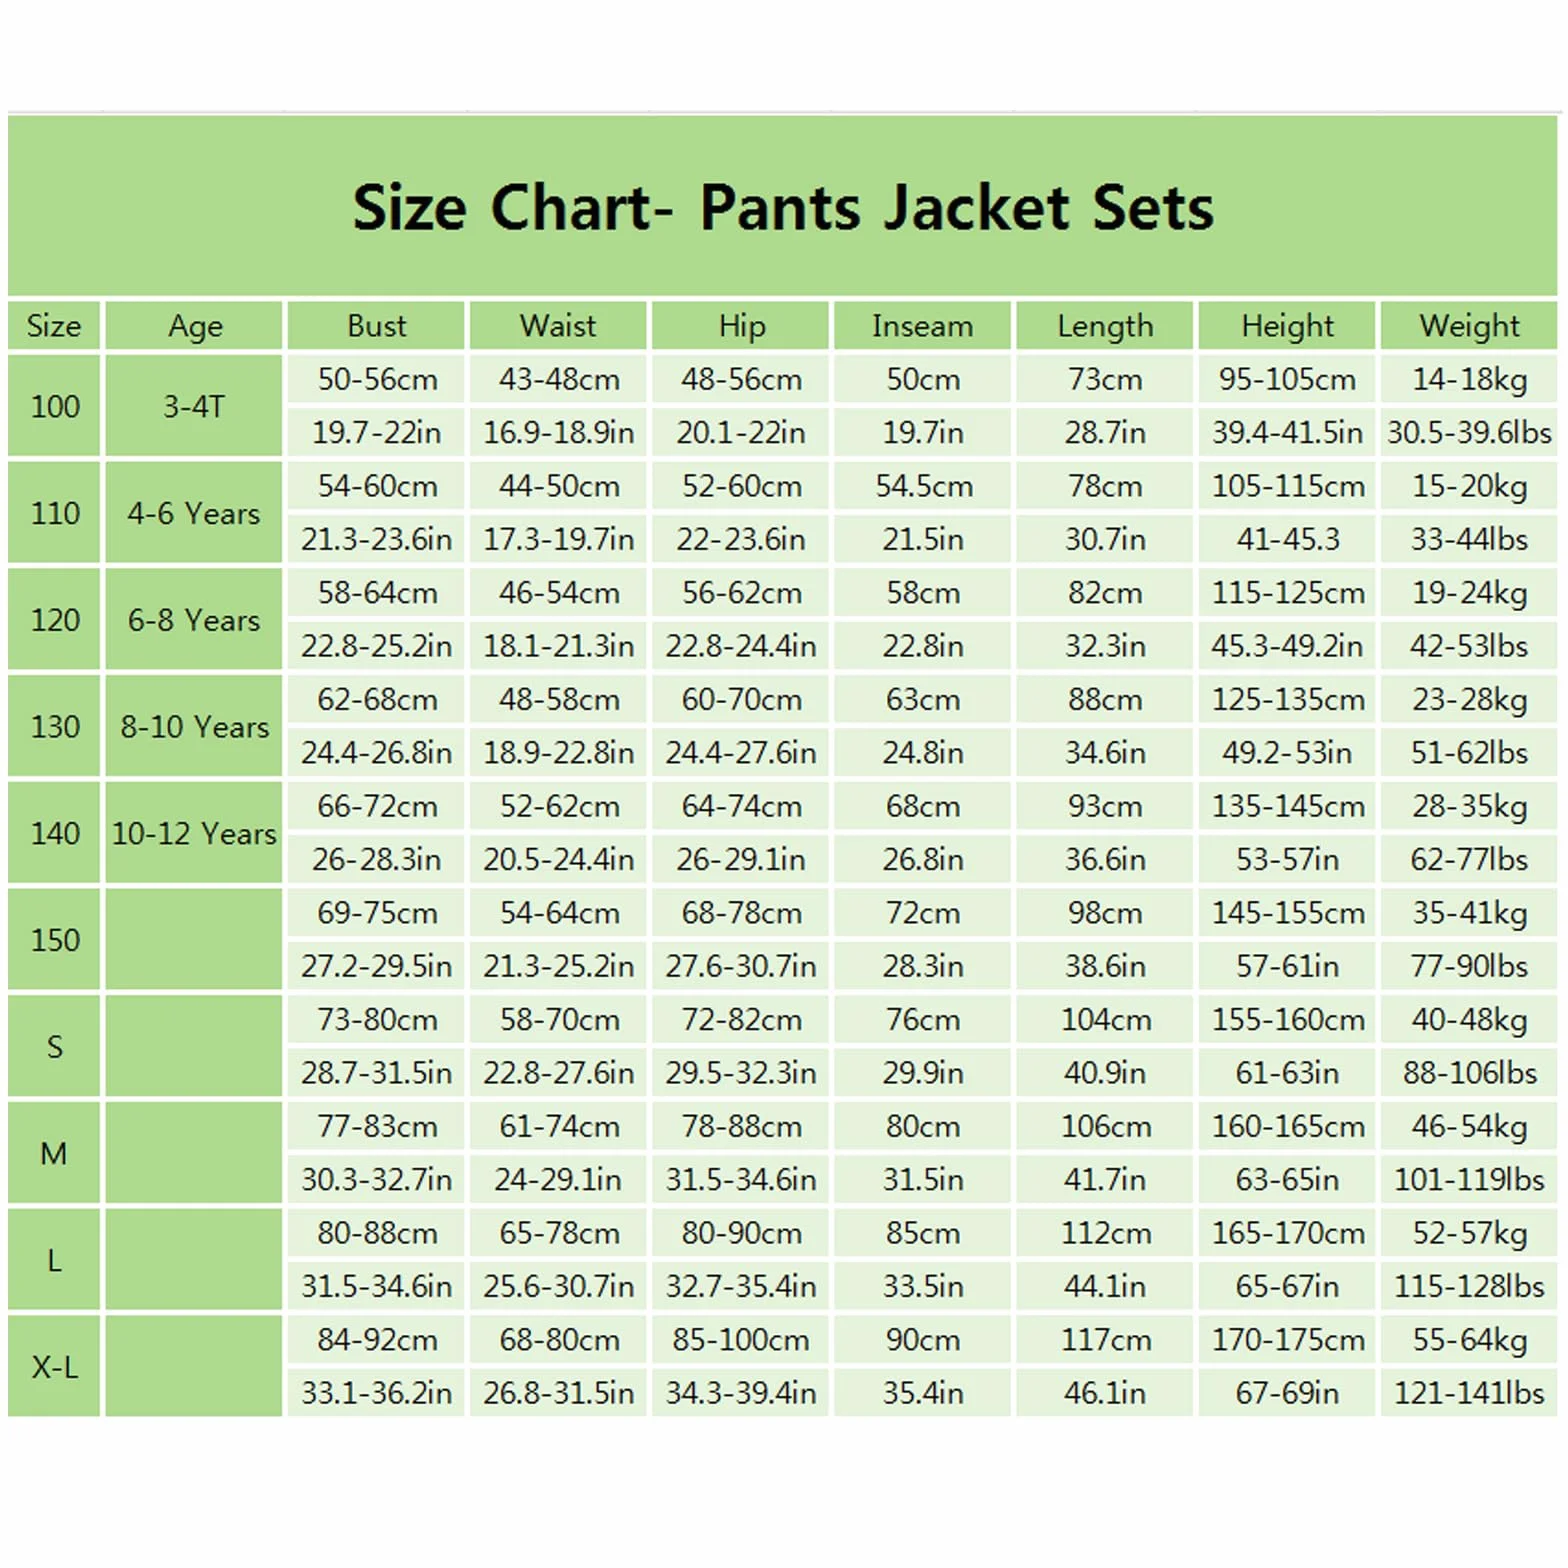The width and height of the screenshot is (1568, 1568).
Task: Click the 54.5cm inseam cell
Action: 922,486
